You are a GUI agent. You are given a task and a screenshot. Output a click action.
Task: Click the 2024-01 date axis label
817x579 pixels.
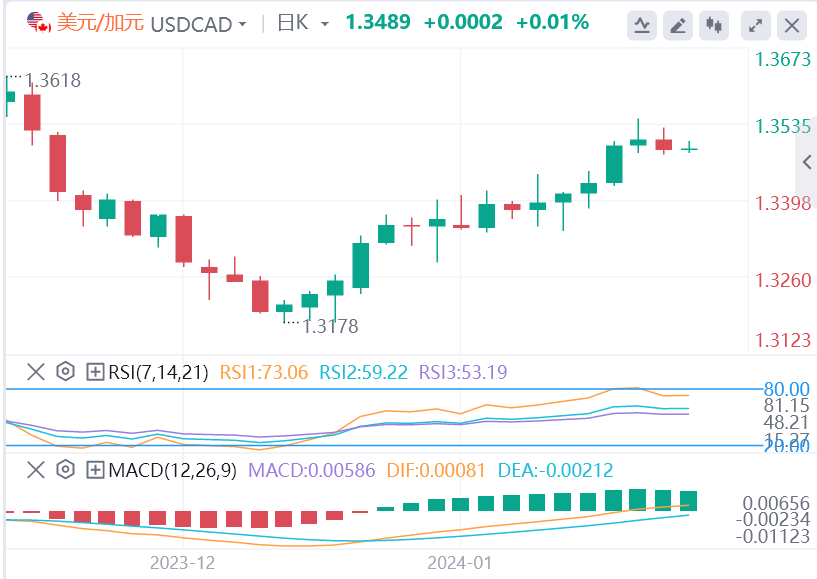tap(460, 563)
